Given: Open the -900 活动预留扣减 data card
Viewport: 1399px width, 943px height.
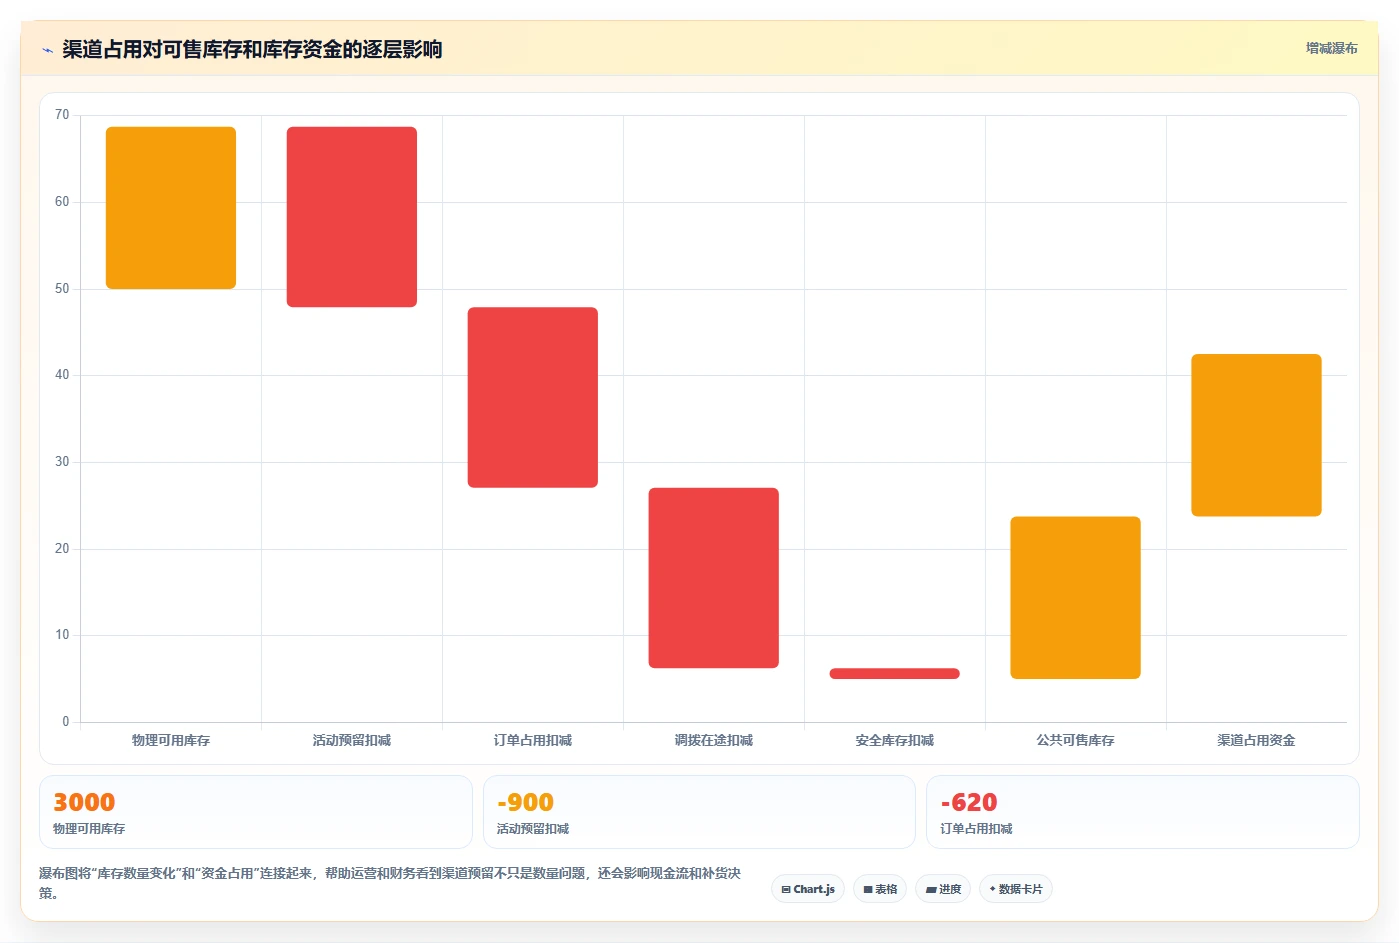Looking at the screenshot, I should tap(699, 812).
